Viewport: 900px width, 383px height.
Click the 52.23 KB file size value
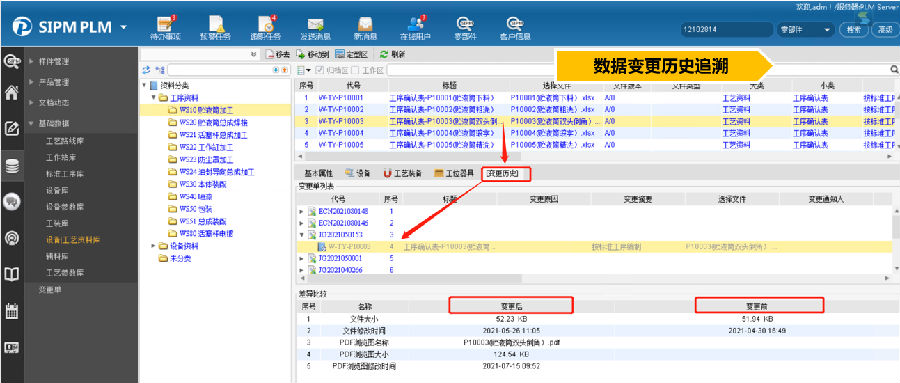[510, 318]
